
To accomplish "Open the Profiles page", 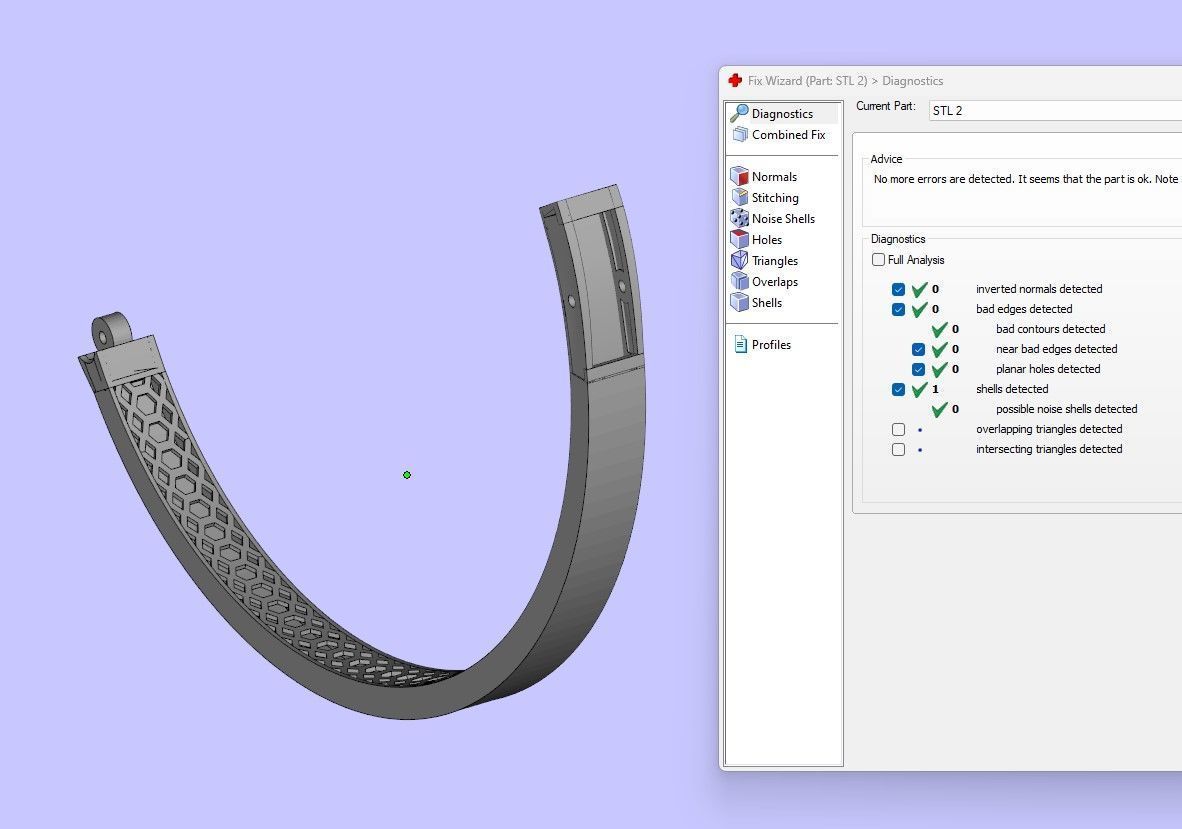I will point(771,344).
